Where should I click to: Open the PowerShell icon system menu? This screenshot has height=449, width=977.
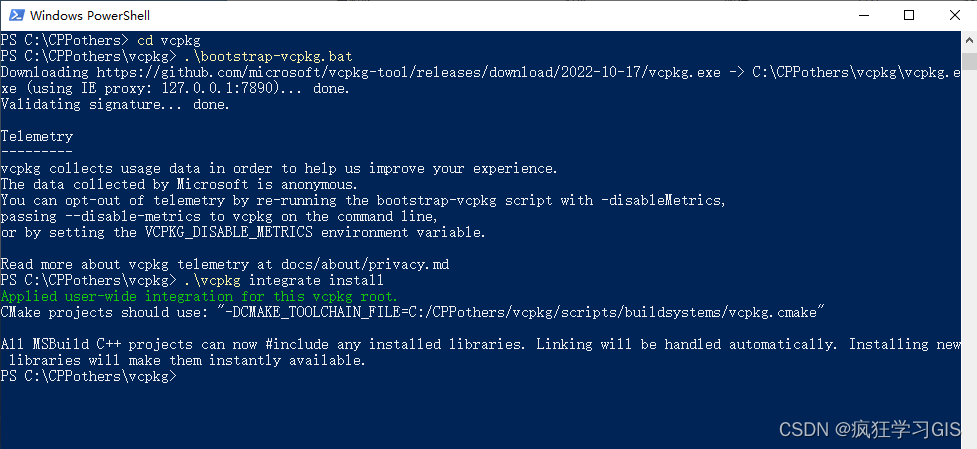click(x=17, y=16)
